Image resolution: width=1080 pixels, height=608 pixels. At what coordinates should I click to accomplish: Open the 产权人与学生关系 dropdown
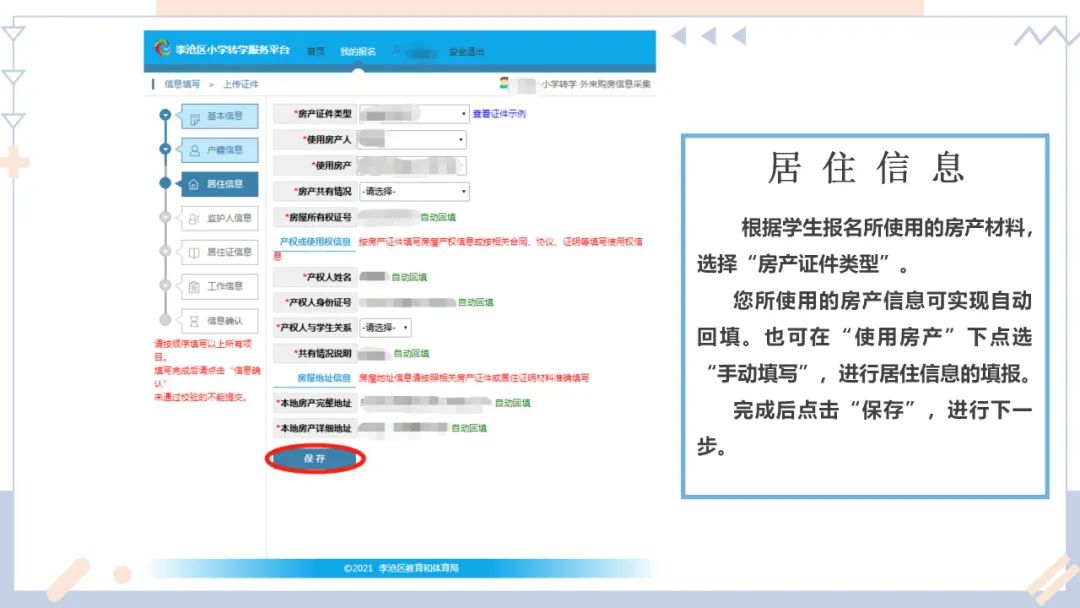pos(385,328)
